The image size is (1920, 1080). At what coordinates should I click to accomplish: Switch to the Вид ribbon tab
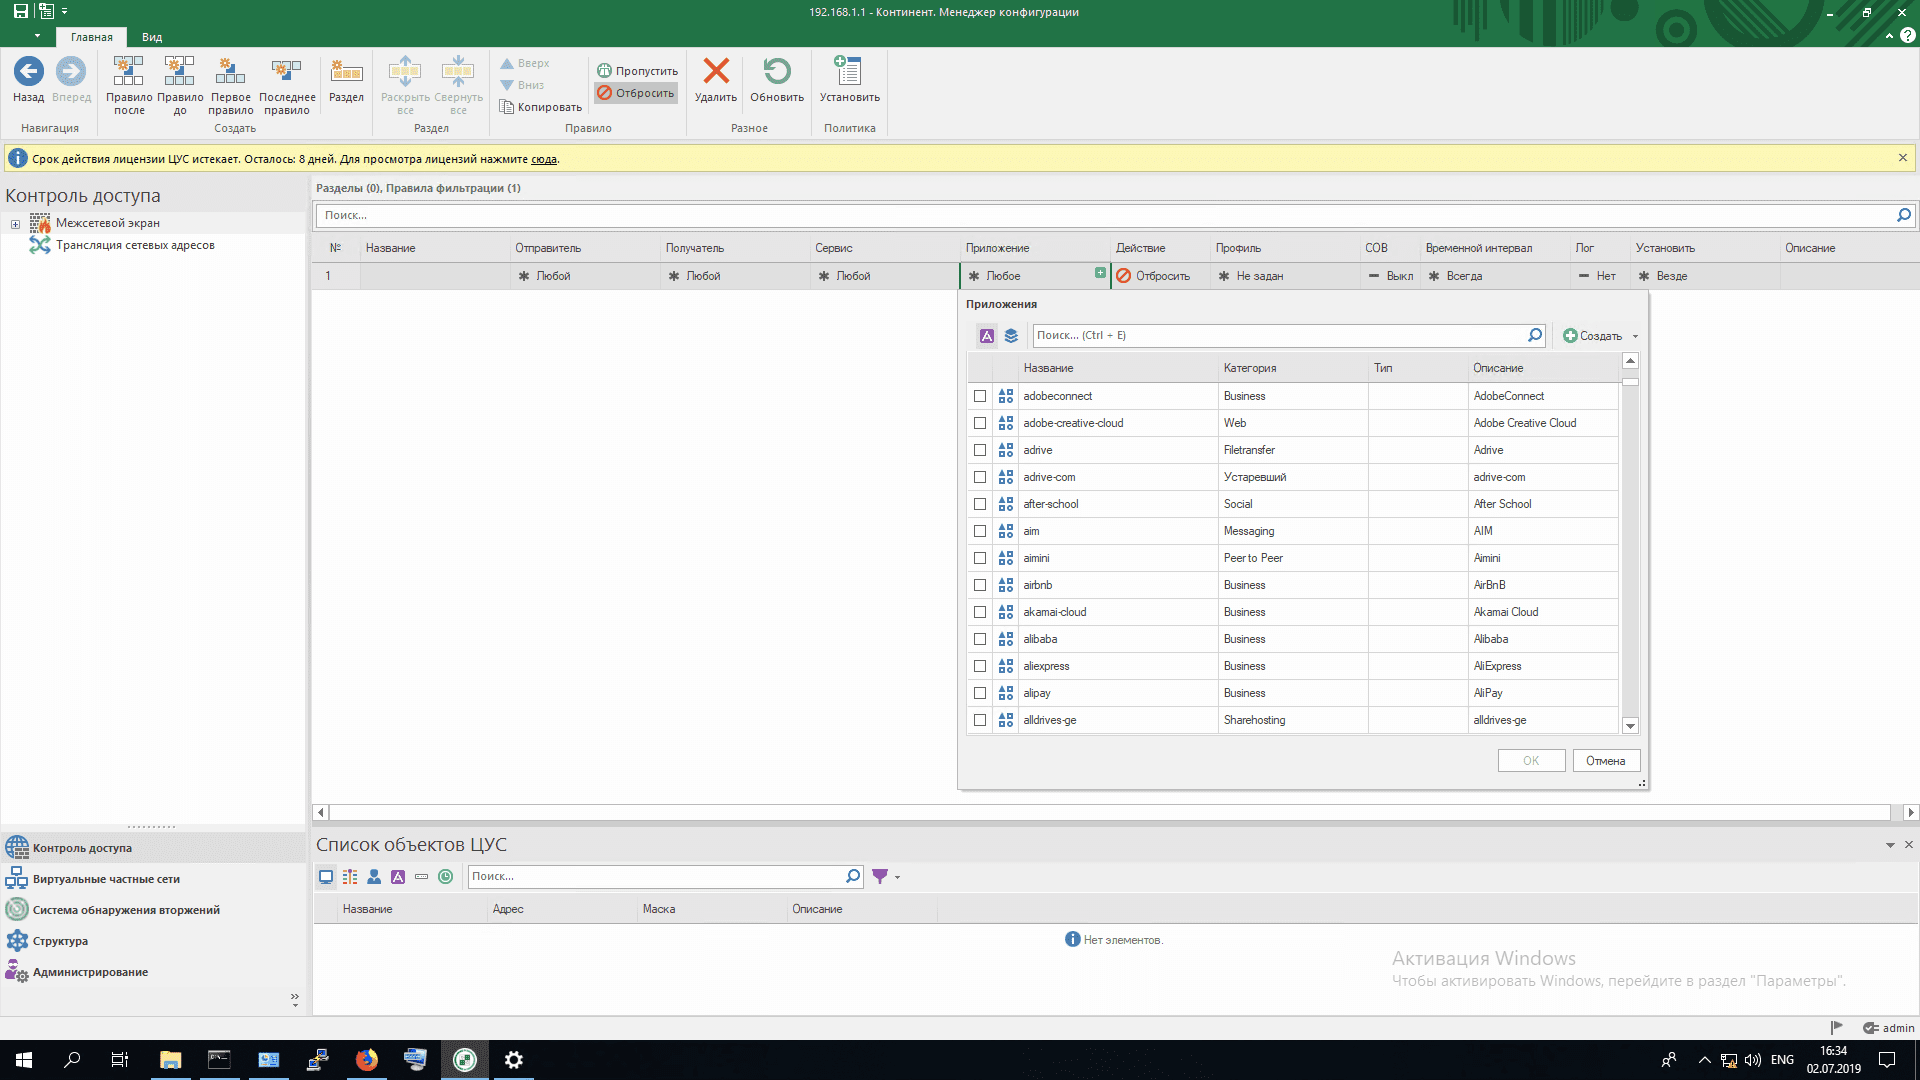[x=152, y=37]
